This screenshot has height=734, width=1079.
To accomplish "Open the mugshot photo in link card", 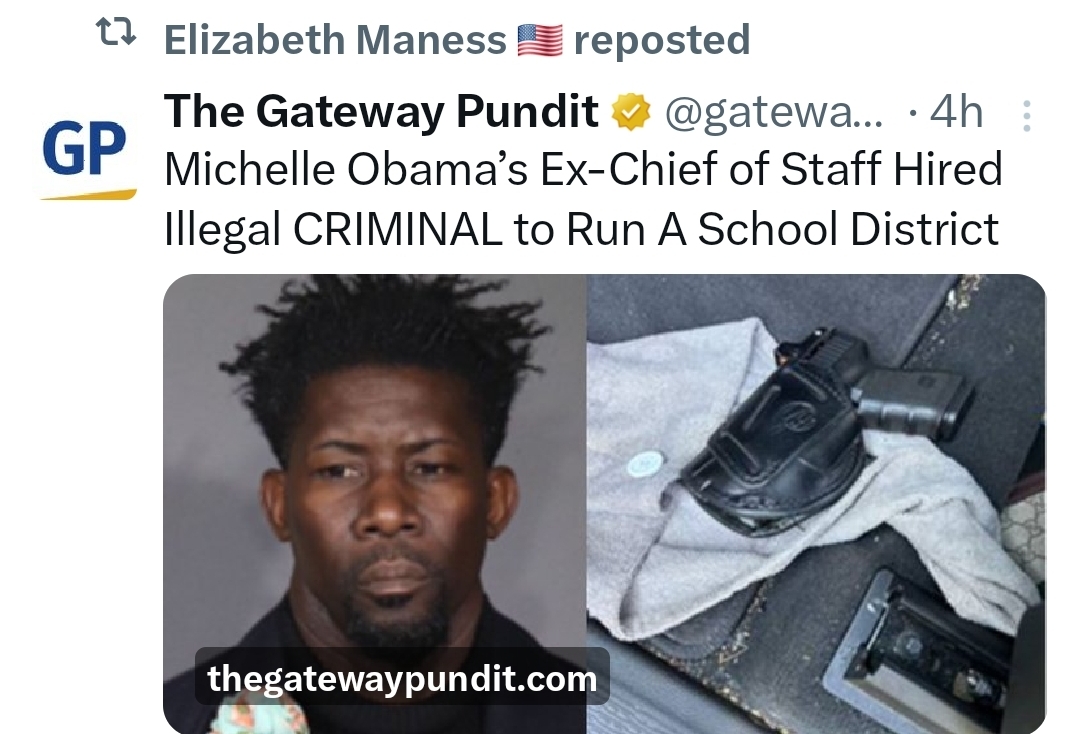I will (x=375, y=504).
